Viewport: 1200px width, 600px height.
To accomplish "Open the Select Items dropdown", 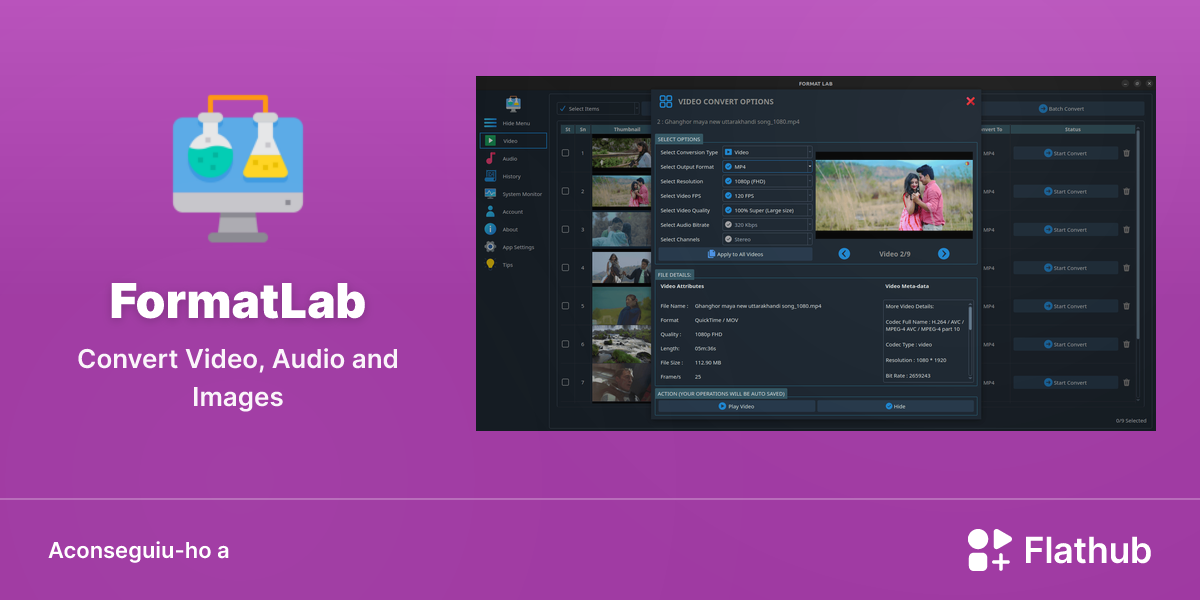I will pyautogui.click(x=598, y=108).
